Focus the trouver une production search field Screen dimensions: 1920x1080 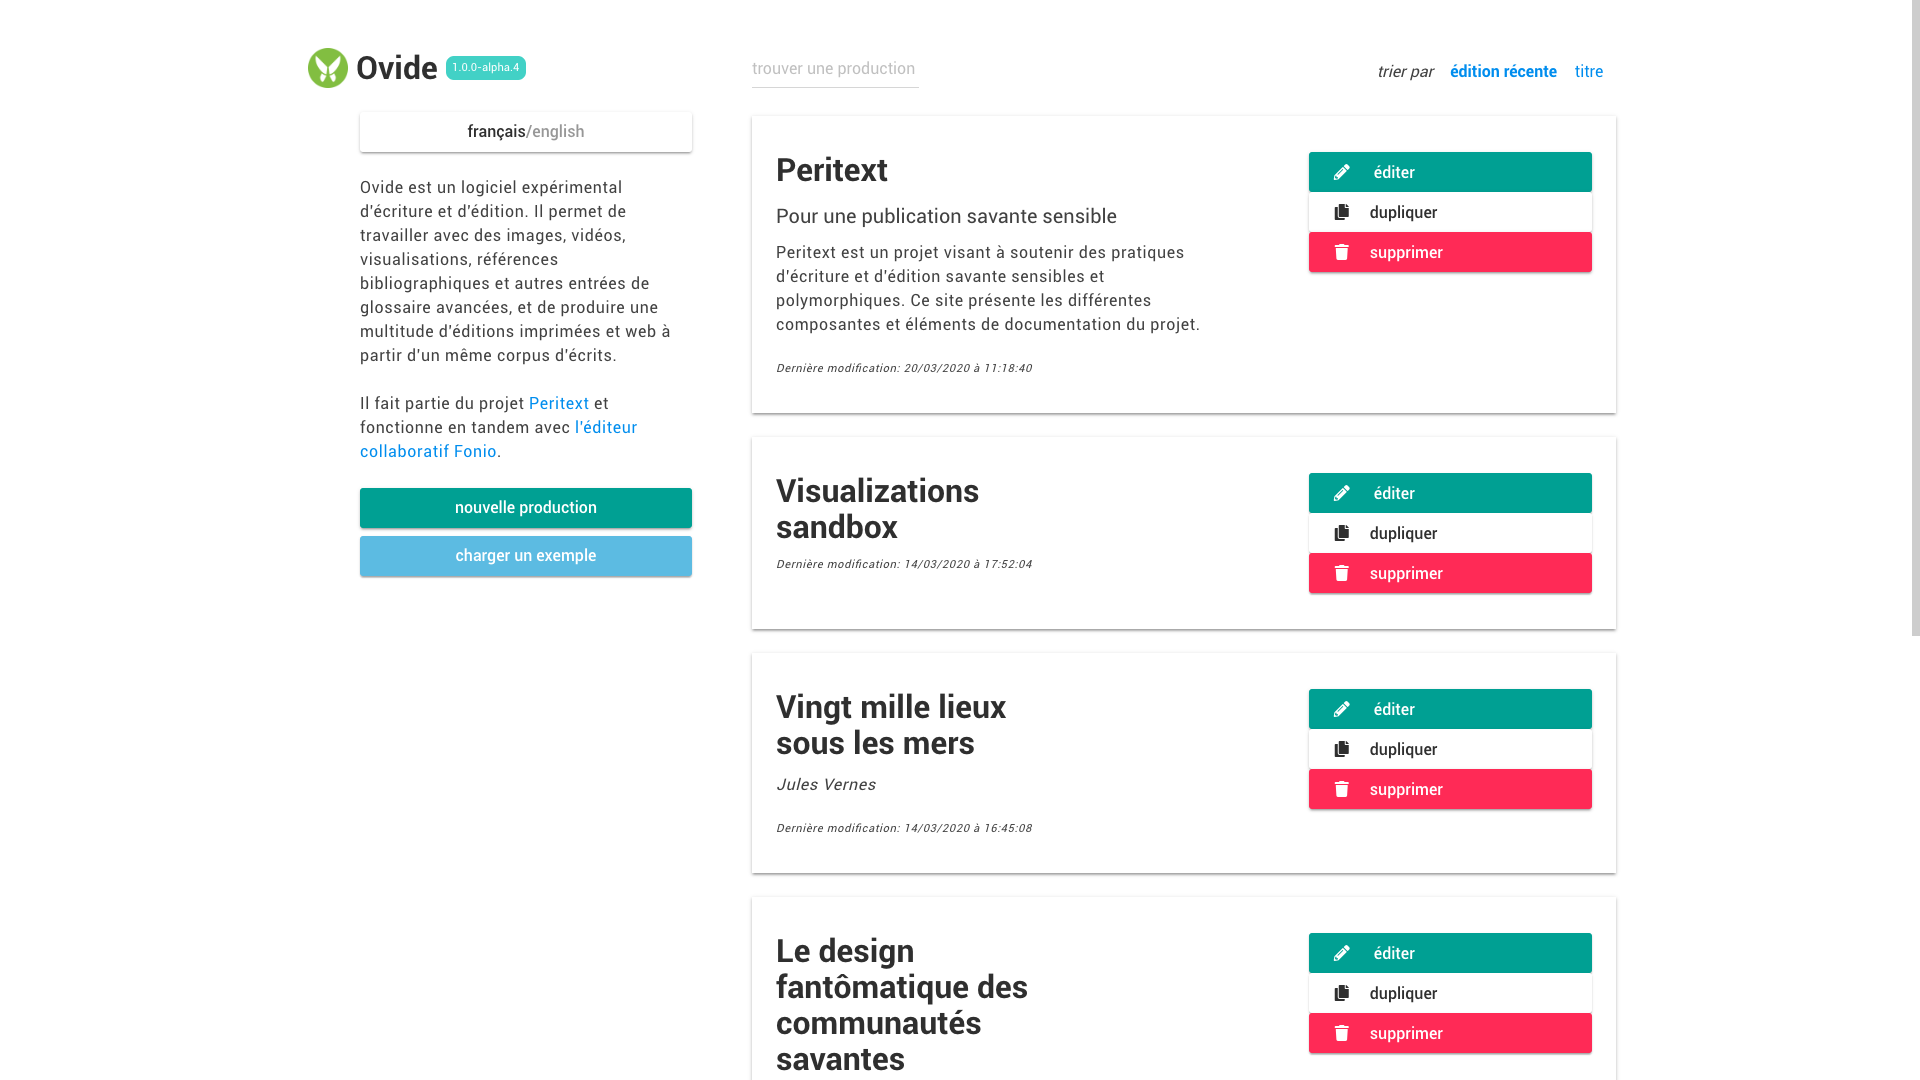click(x=835, y=69)
